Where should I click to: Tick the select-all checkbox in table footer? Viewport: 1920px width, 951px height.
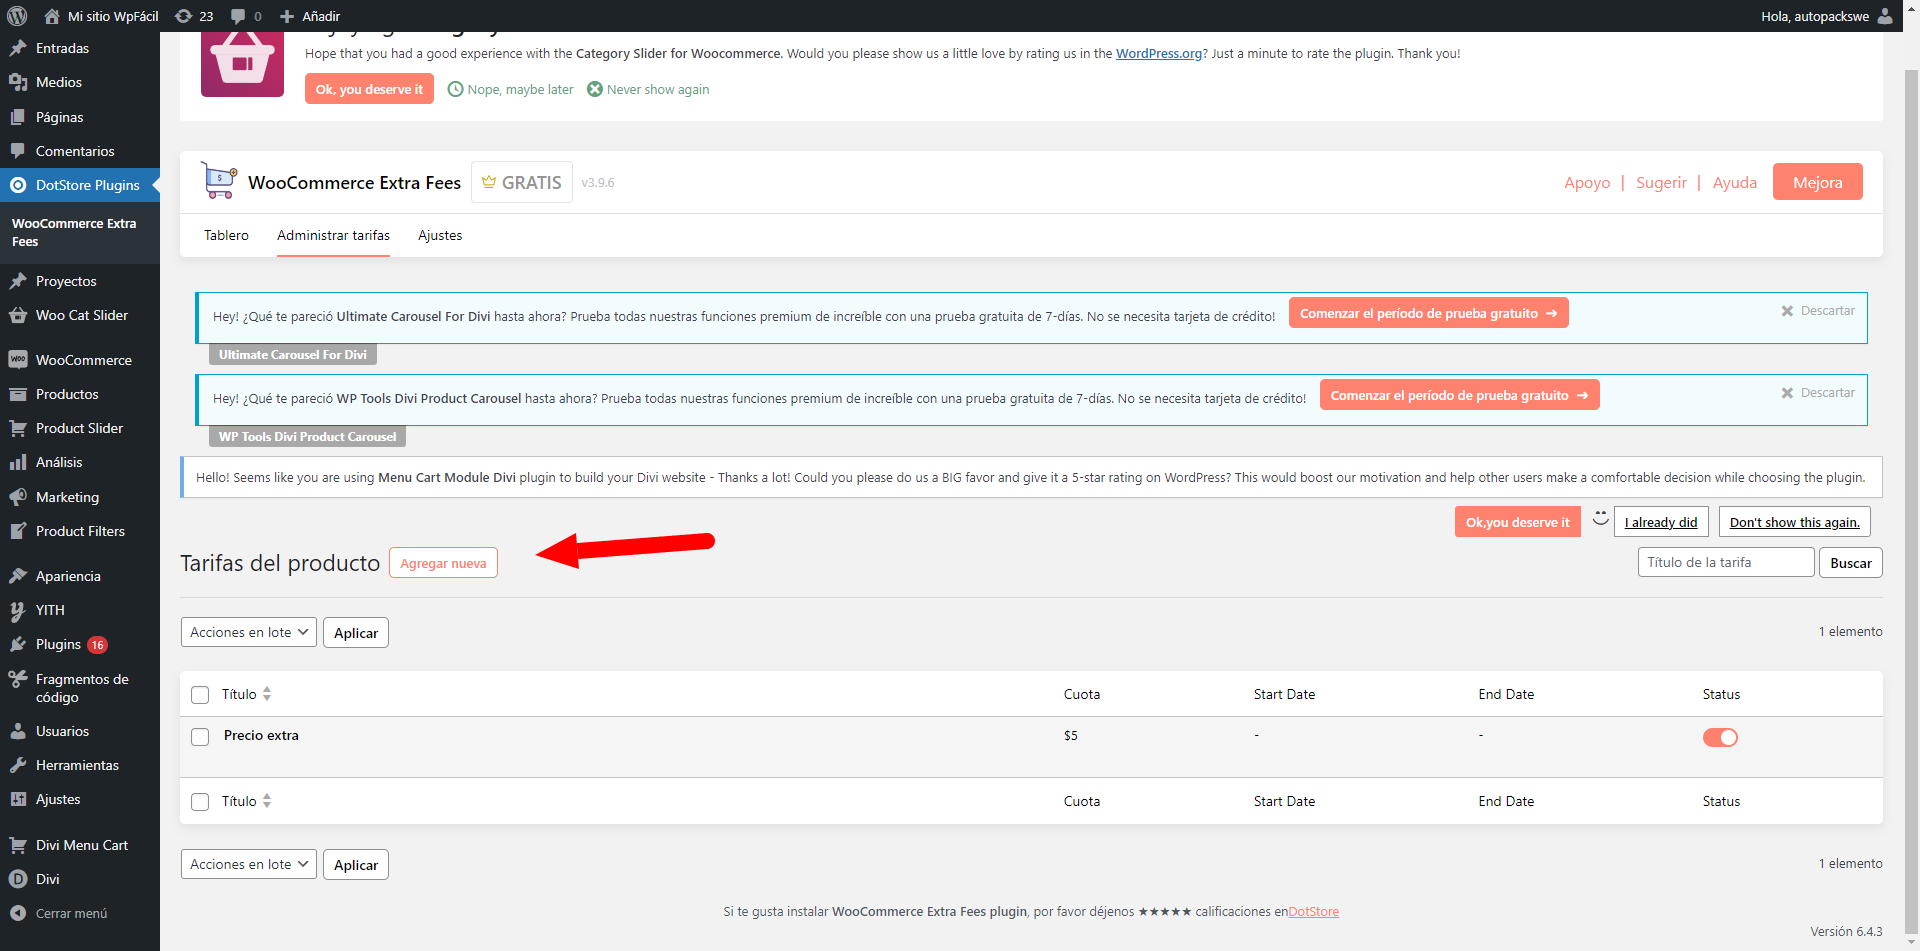coord(200,802)
